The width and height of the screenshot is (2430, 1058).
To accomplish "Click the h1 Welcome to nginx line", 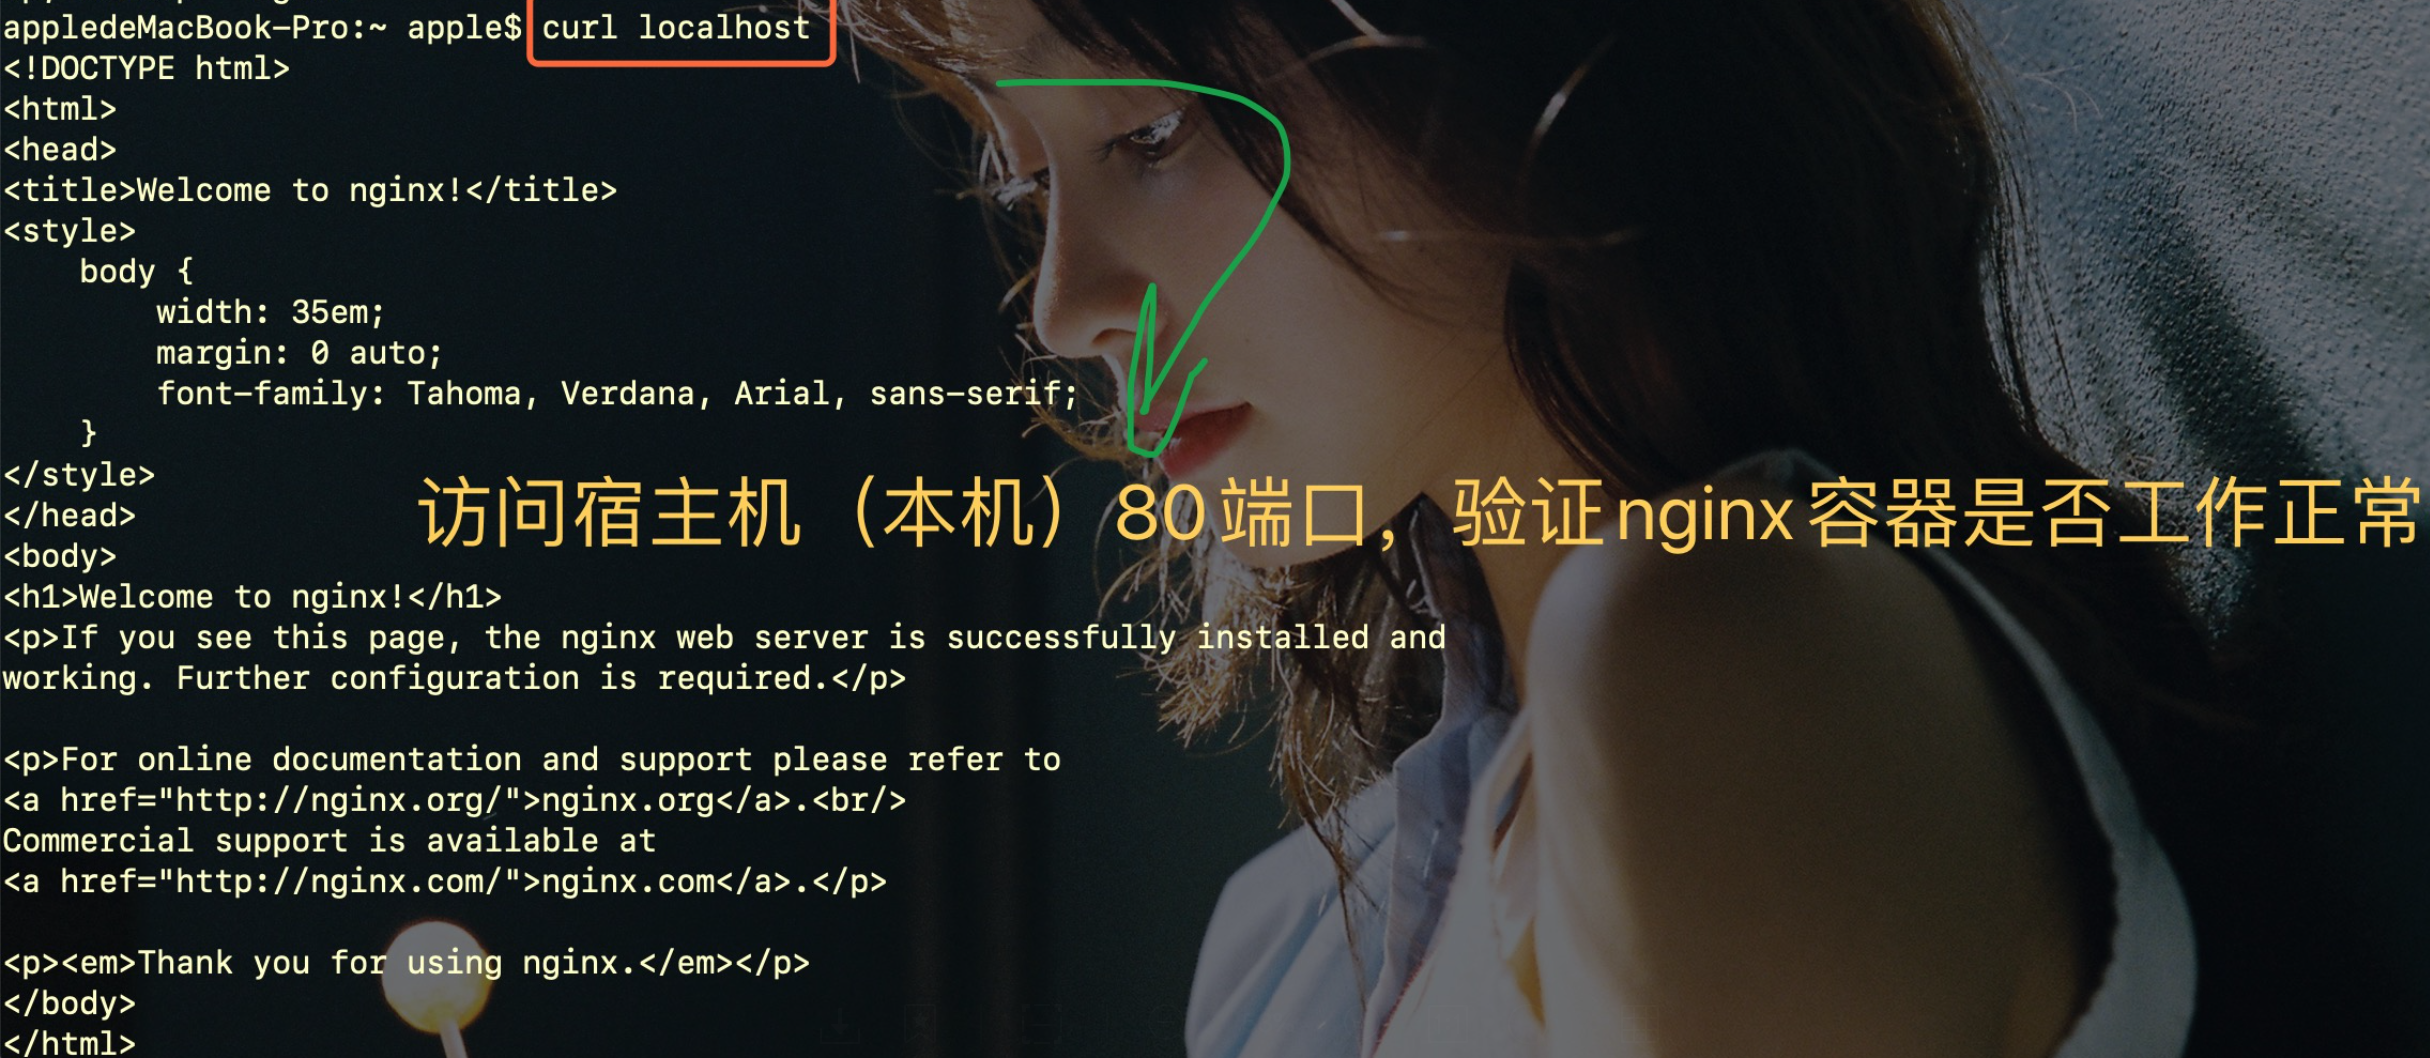I will tap(252, 597).
